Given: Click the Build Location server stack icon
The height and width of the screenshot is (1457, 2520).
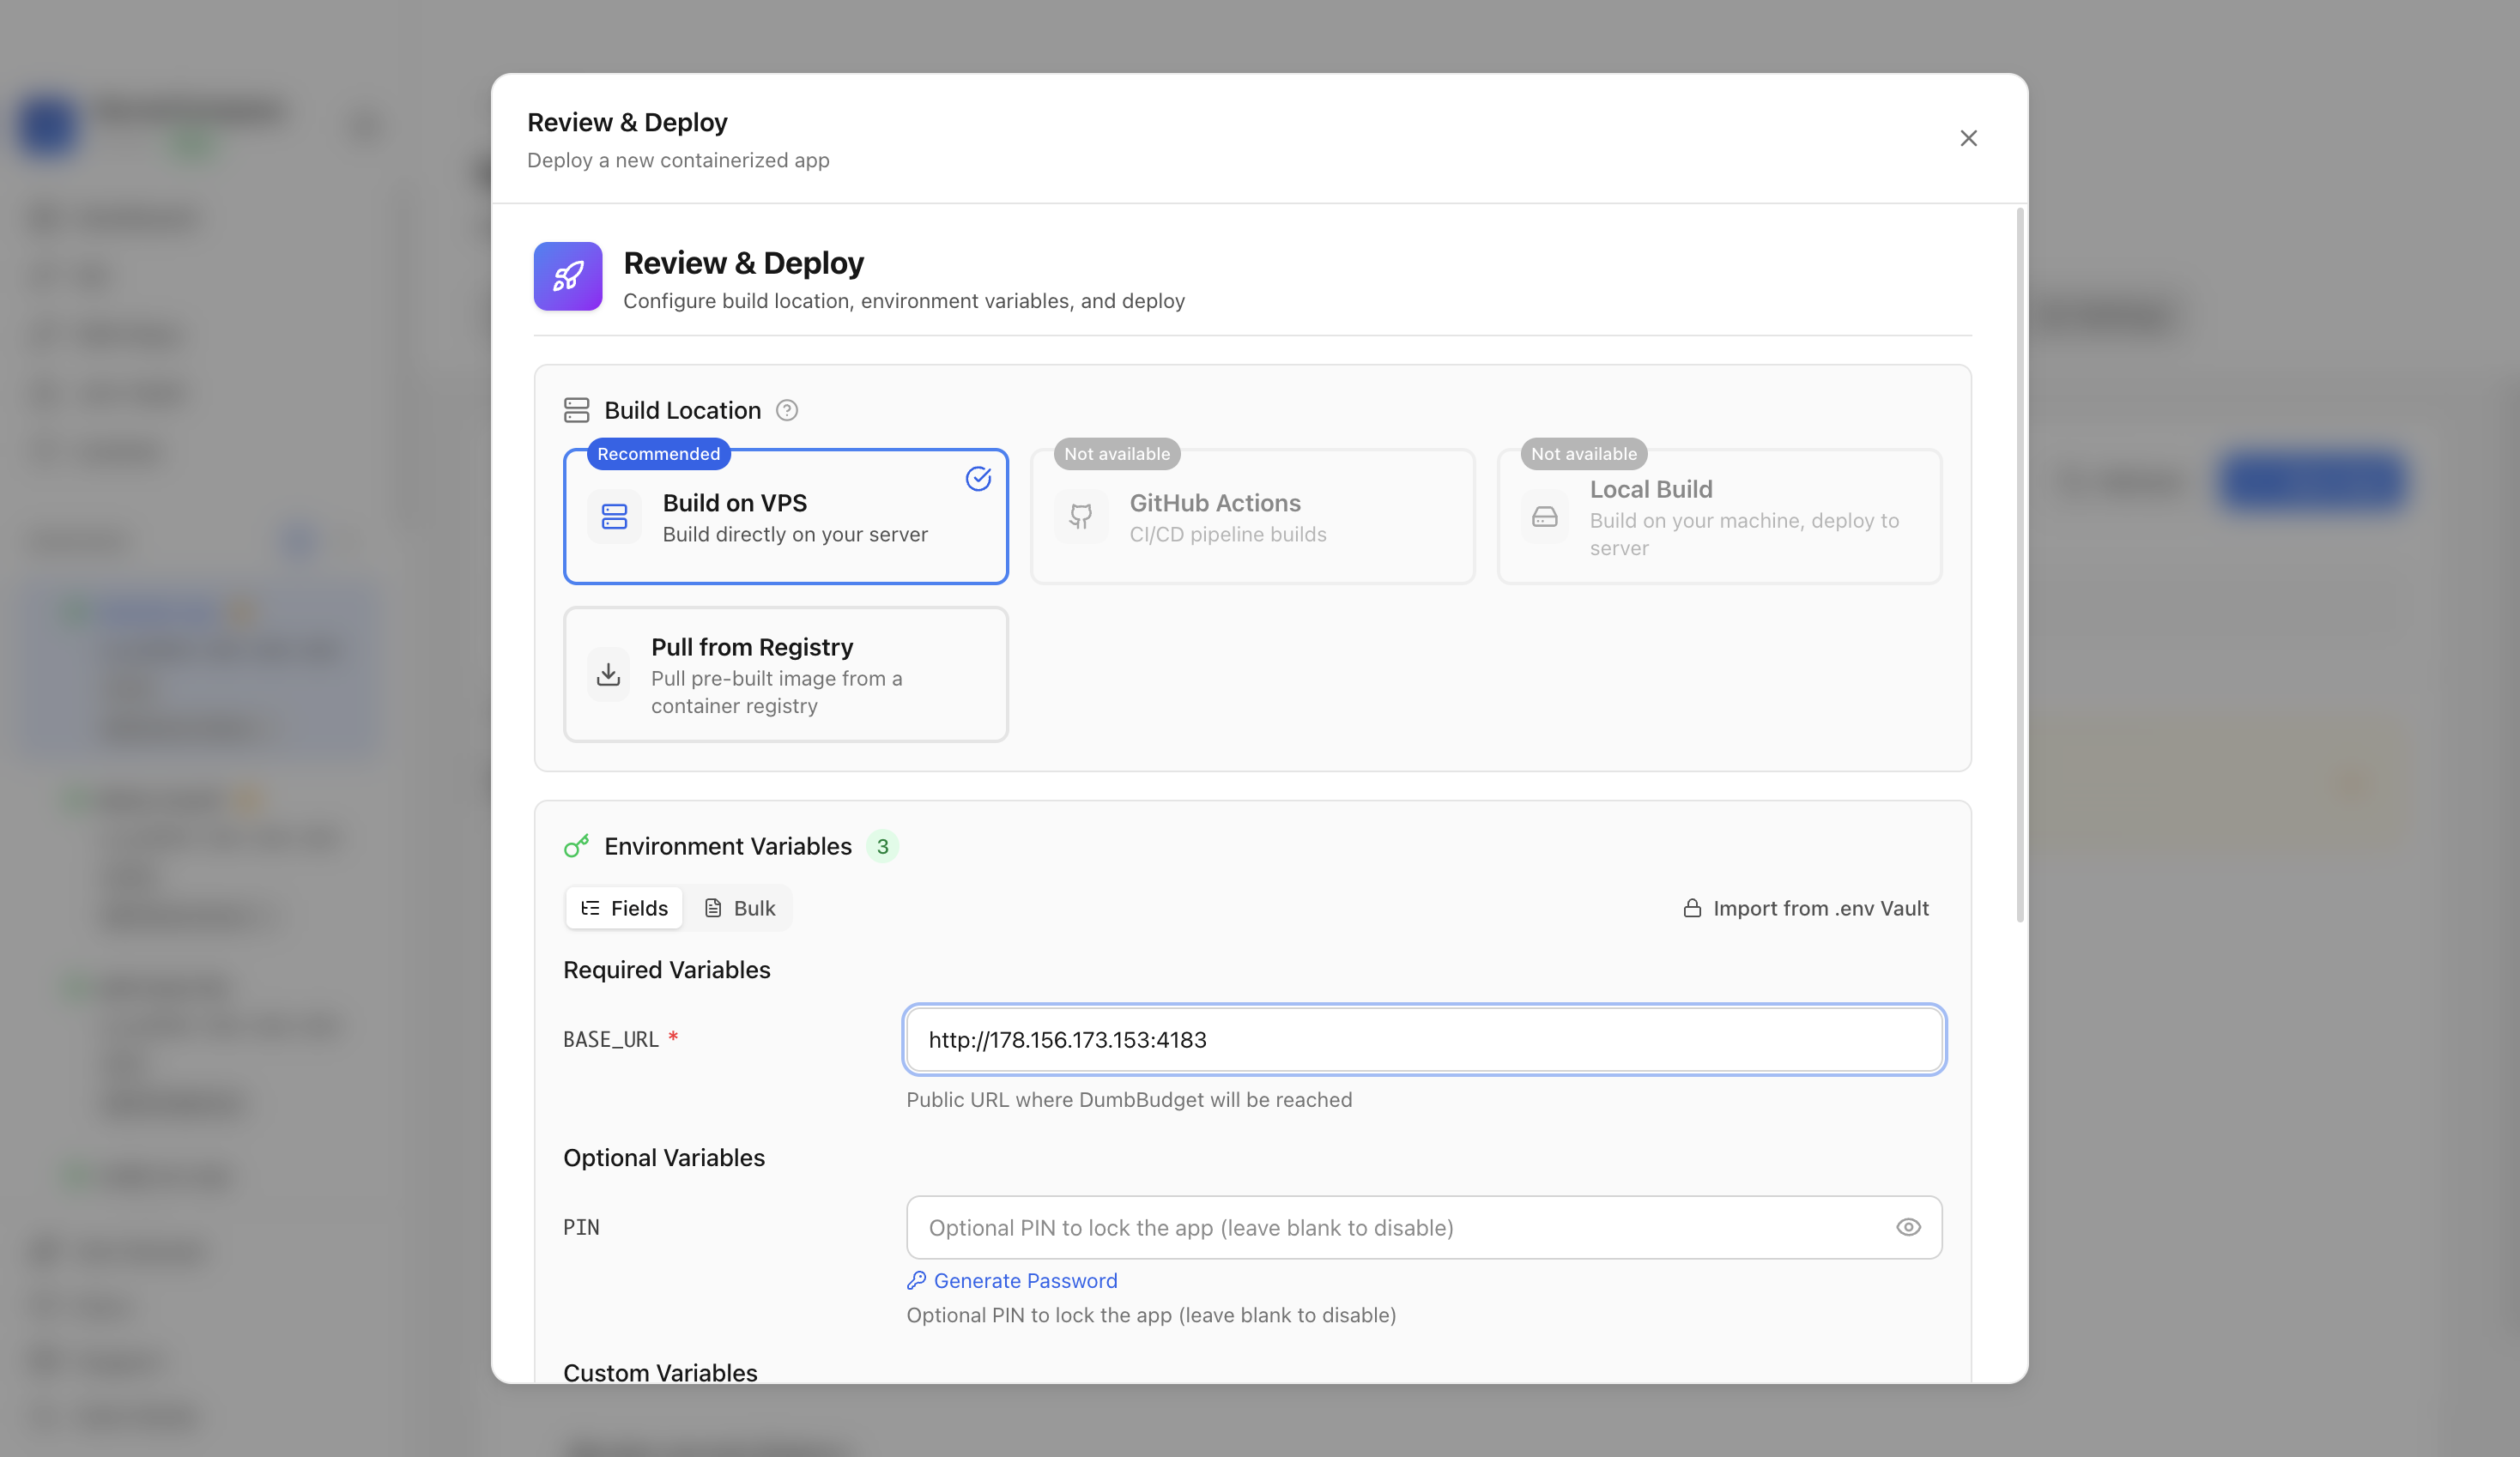Looking at the screenshot, I should click(576, 410).
